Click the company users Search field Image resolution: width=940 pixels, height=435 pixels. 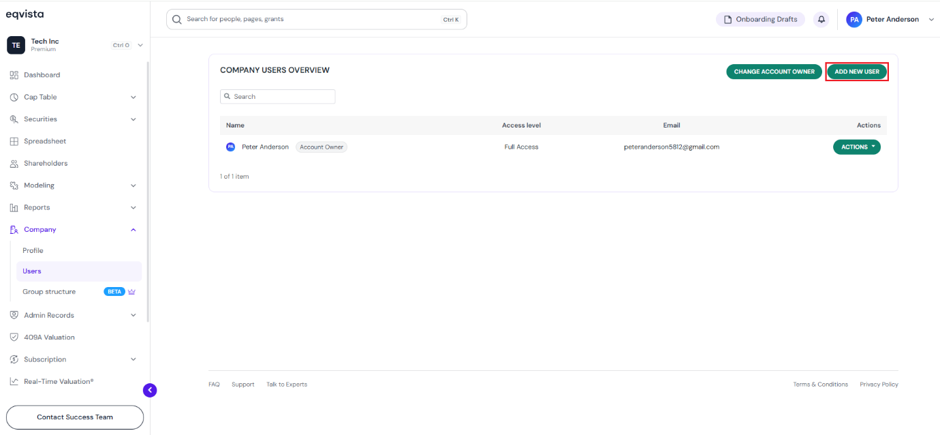tap(278, 96)
